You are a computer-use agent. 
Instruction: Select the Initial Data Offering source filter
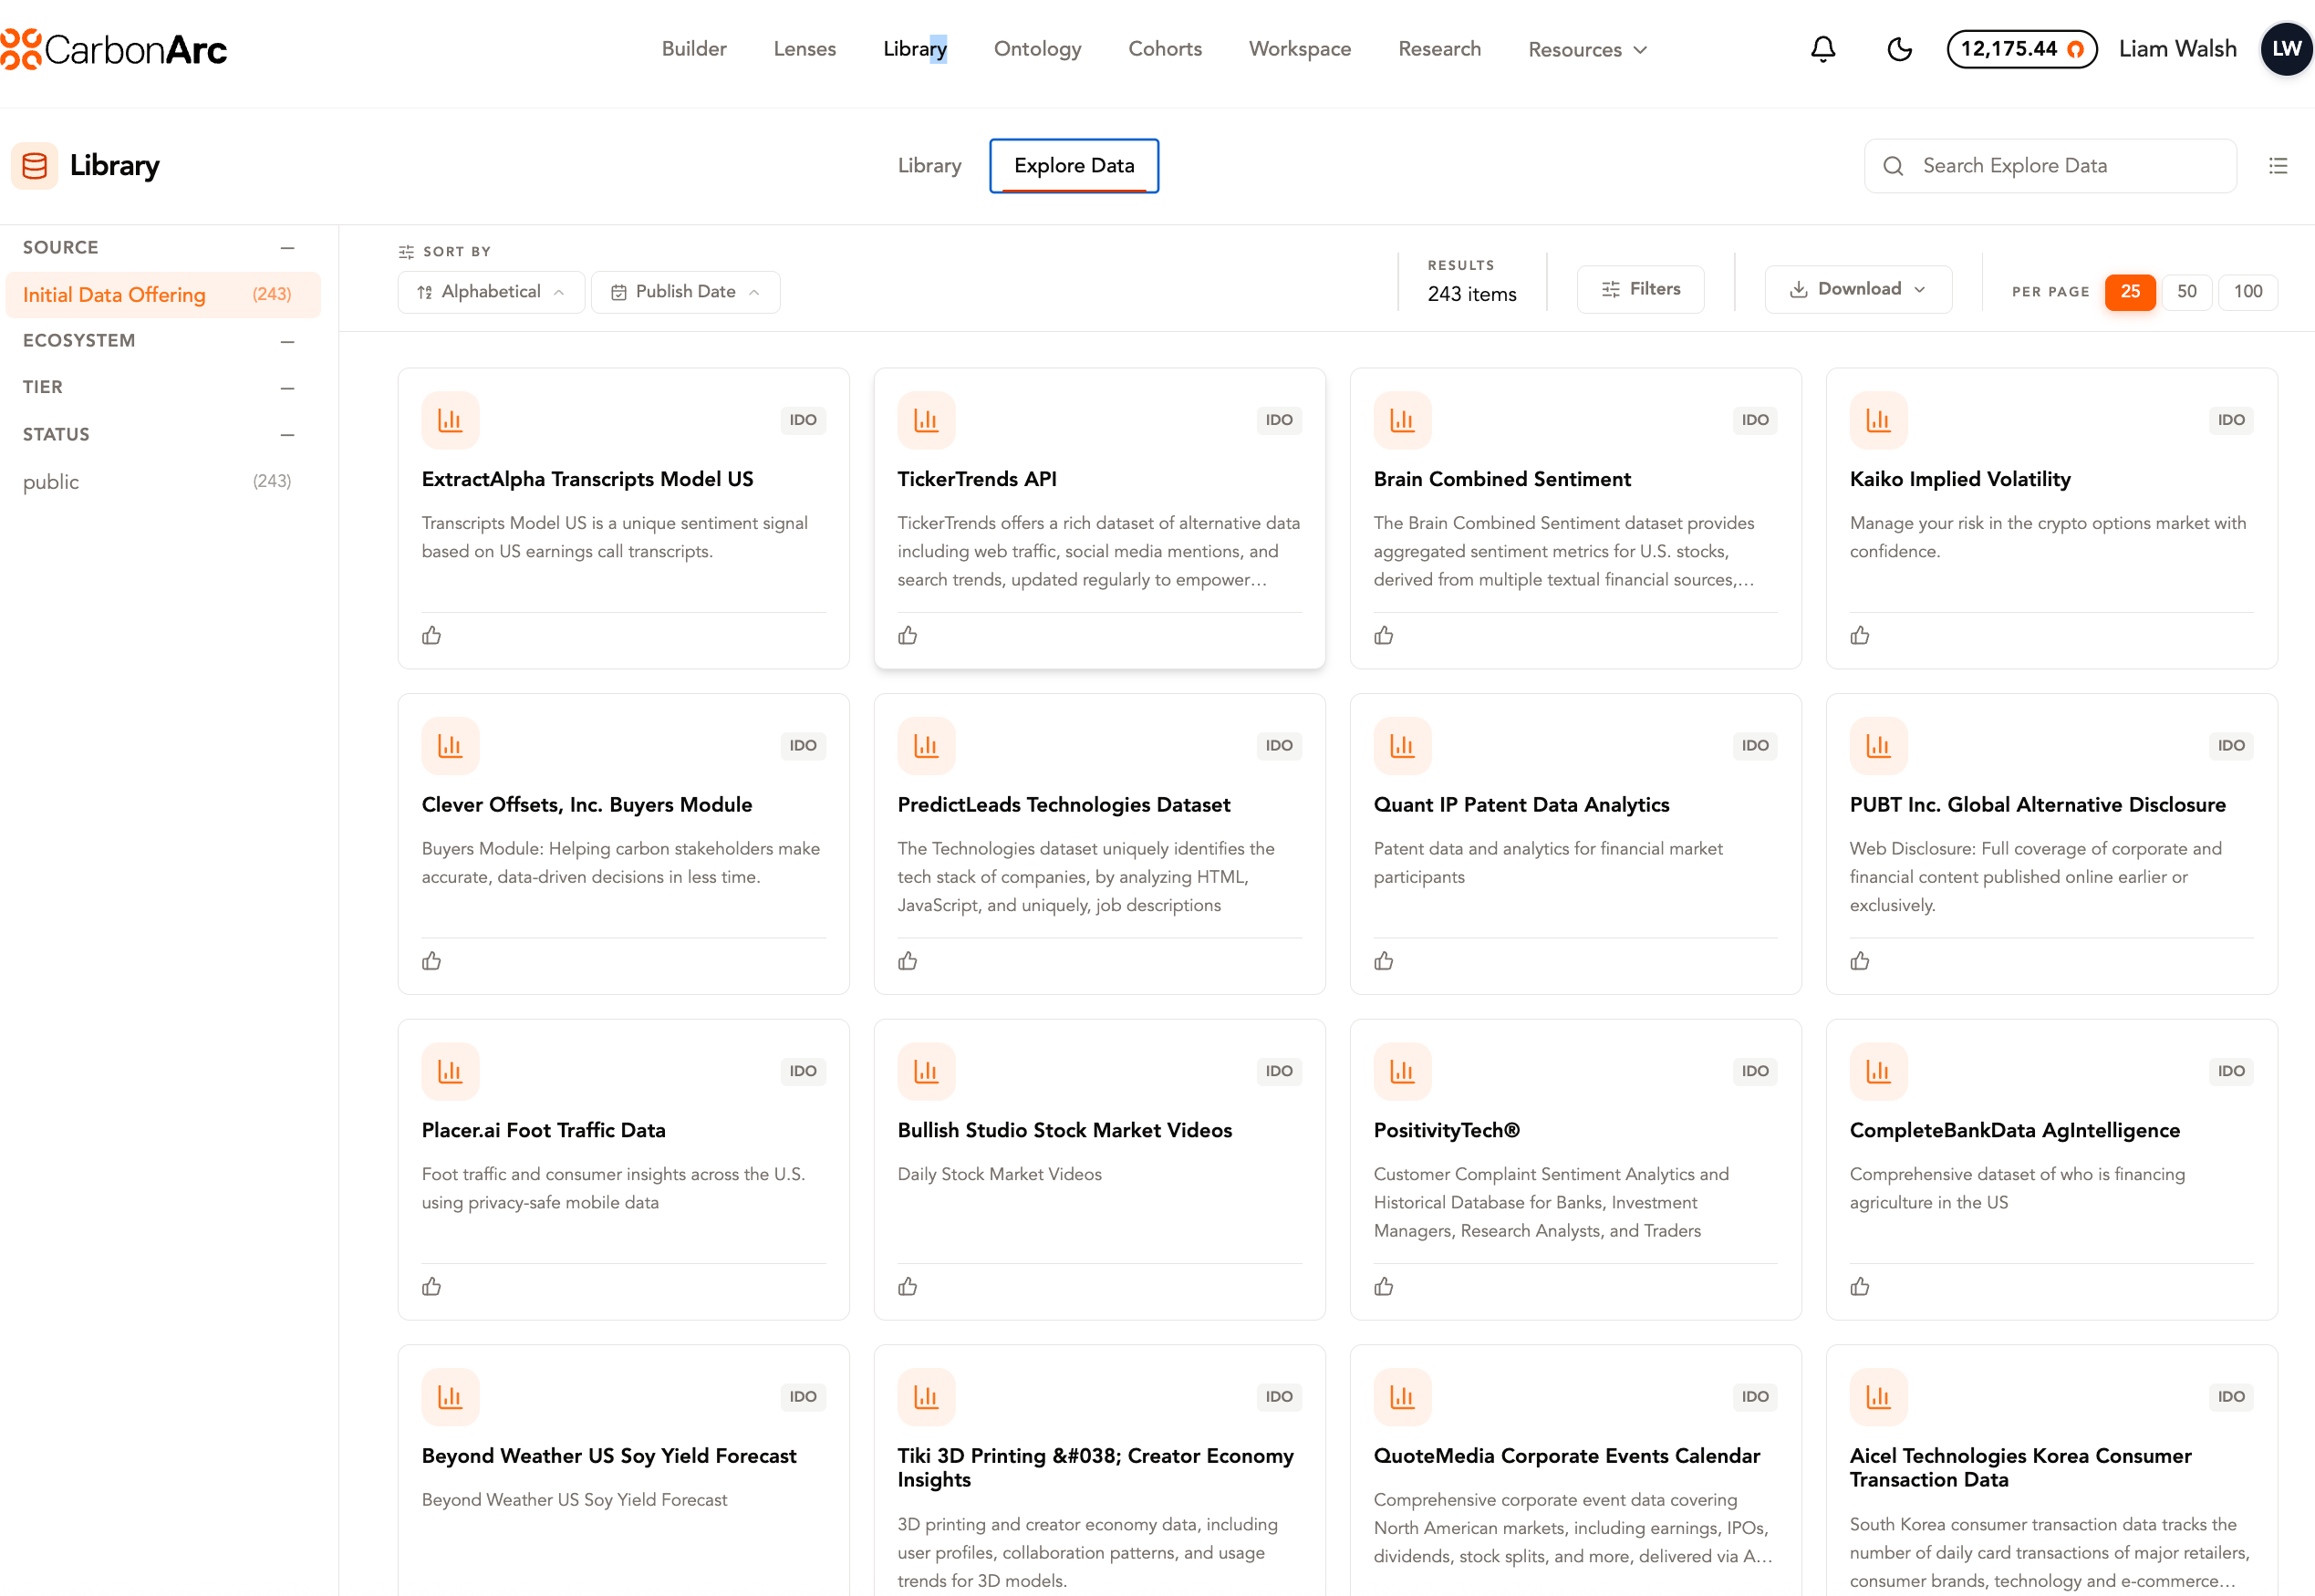pyautogui.click(x=163, y=295)
